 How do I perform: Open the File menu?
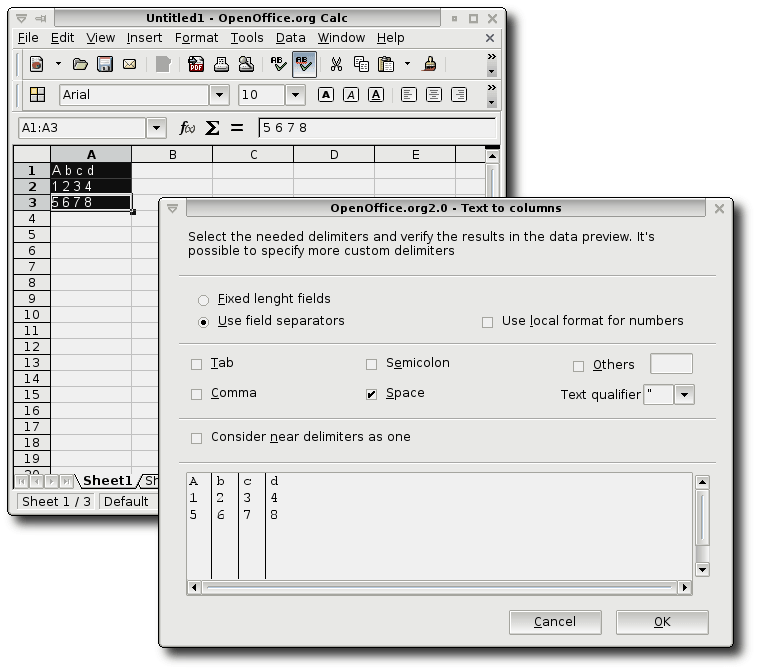28,38
